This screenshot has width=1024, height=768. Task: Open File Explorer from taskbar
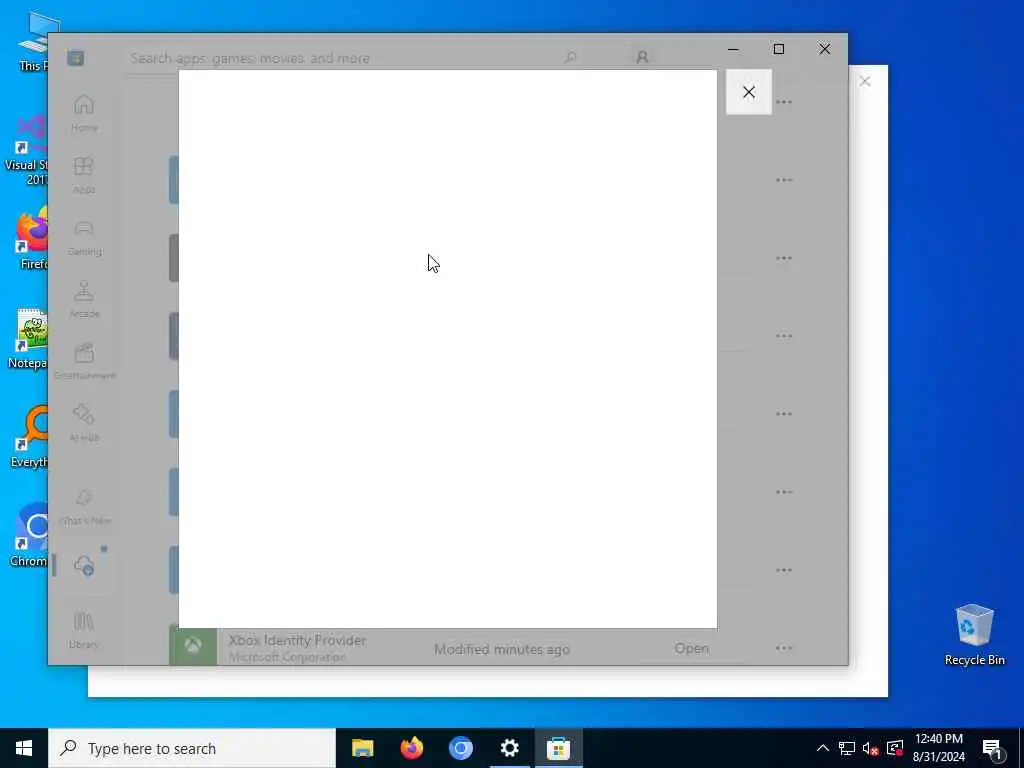[362, 748]
